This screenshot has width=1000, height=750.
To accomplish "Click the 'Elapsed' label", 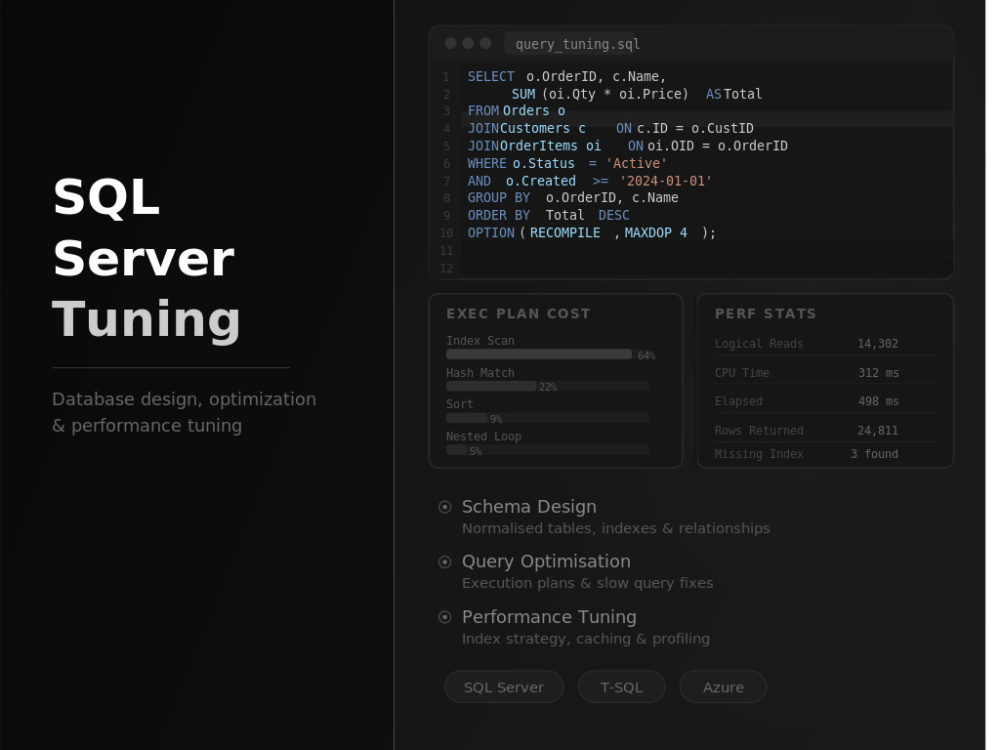I will point(739,401).
